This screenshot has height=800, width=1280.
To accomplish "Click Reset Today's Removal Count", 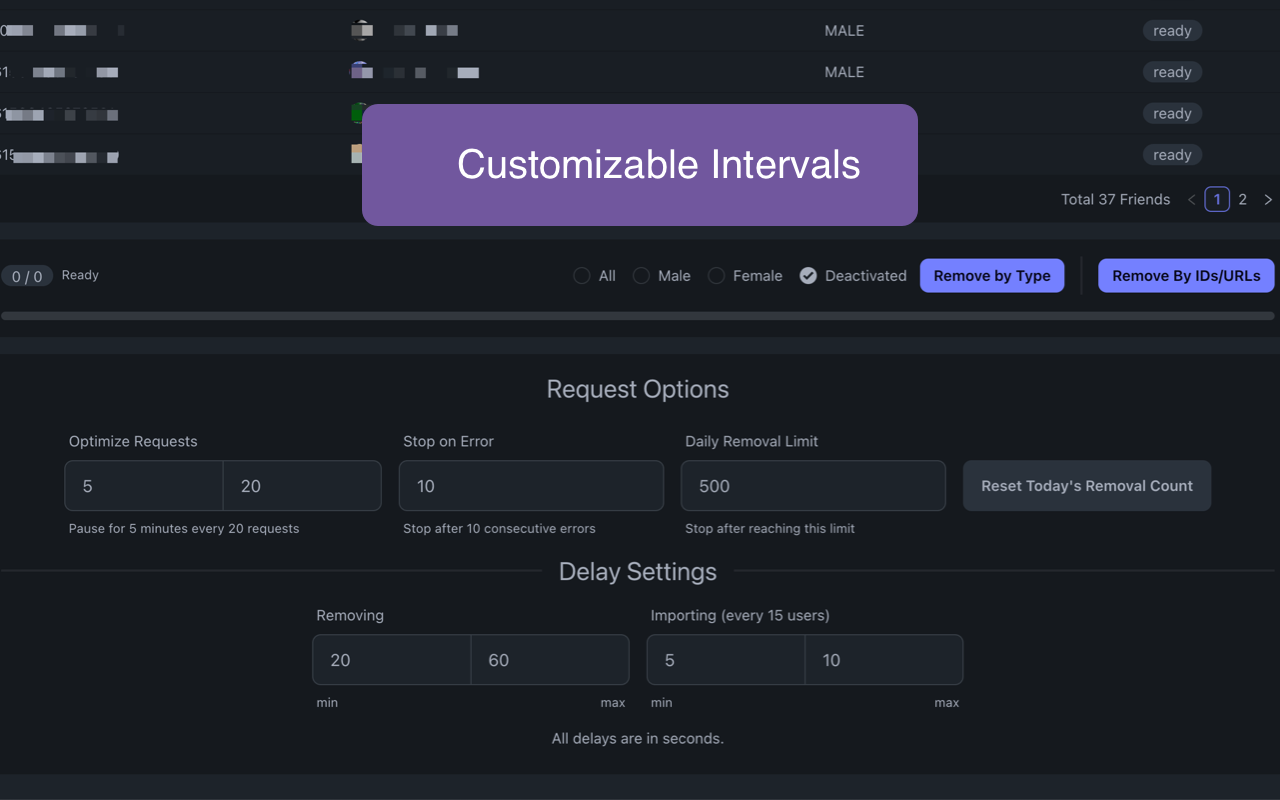I will [1087, 486].
